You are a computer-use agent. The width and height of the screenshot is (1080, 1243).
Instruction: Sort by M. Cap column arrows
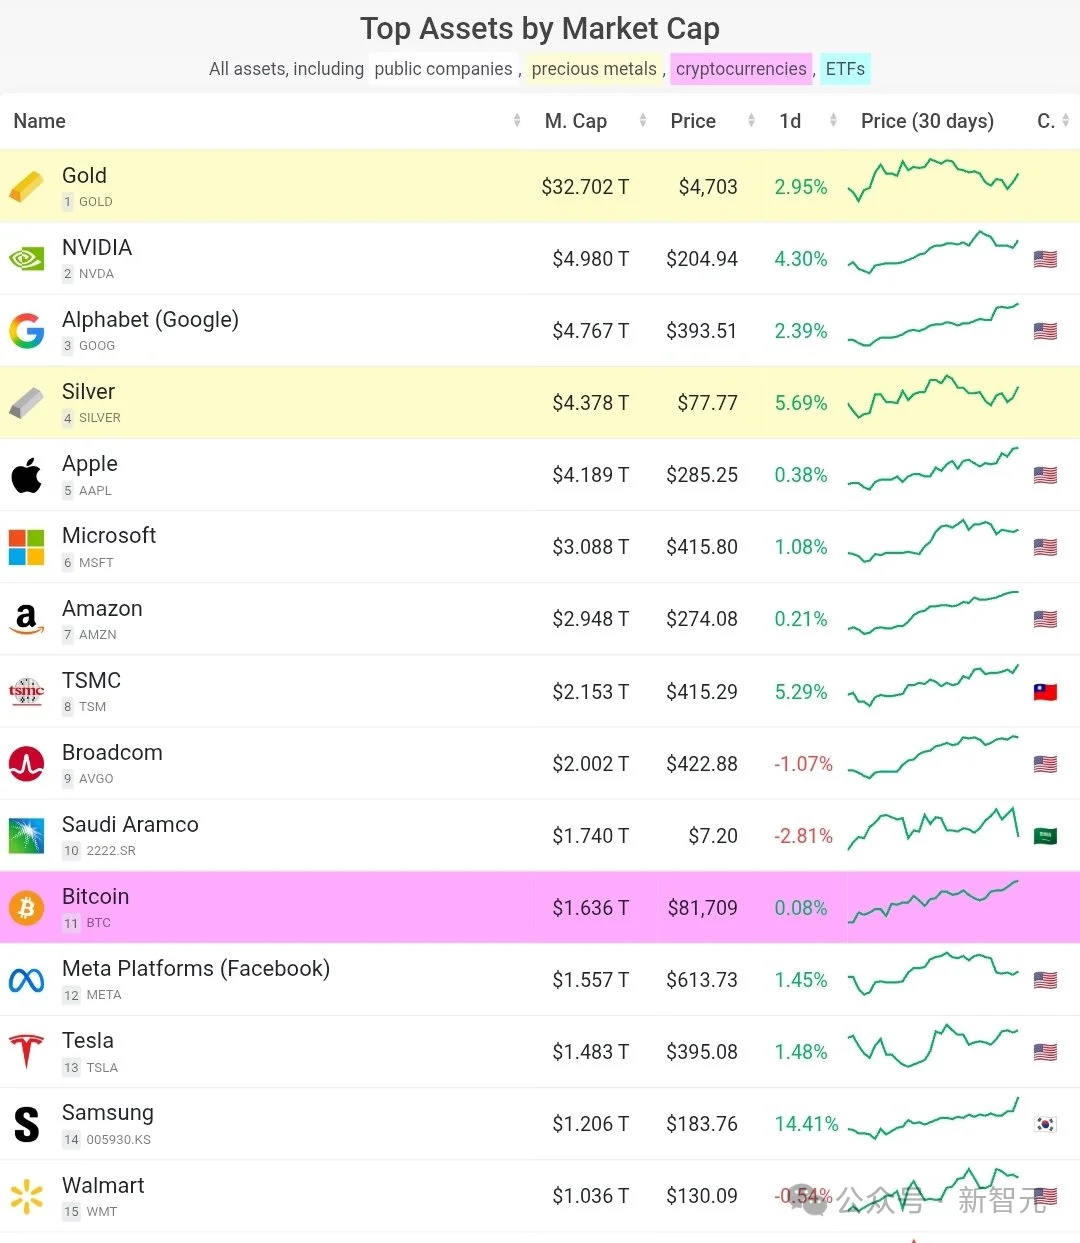coord(643,121)
